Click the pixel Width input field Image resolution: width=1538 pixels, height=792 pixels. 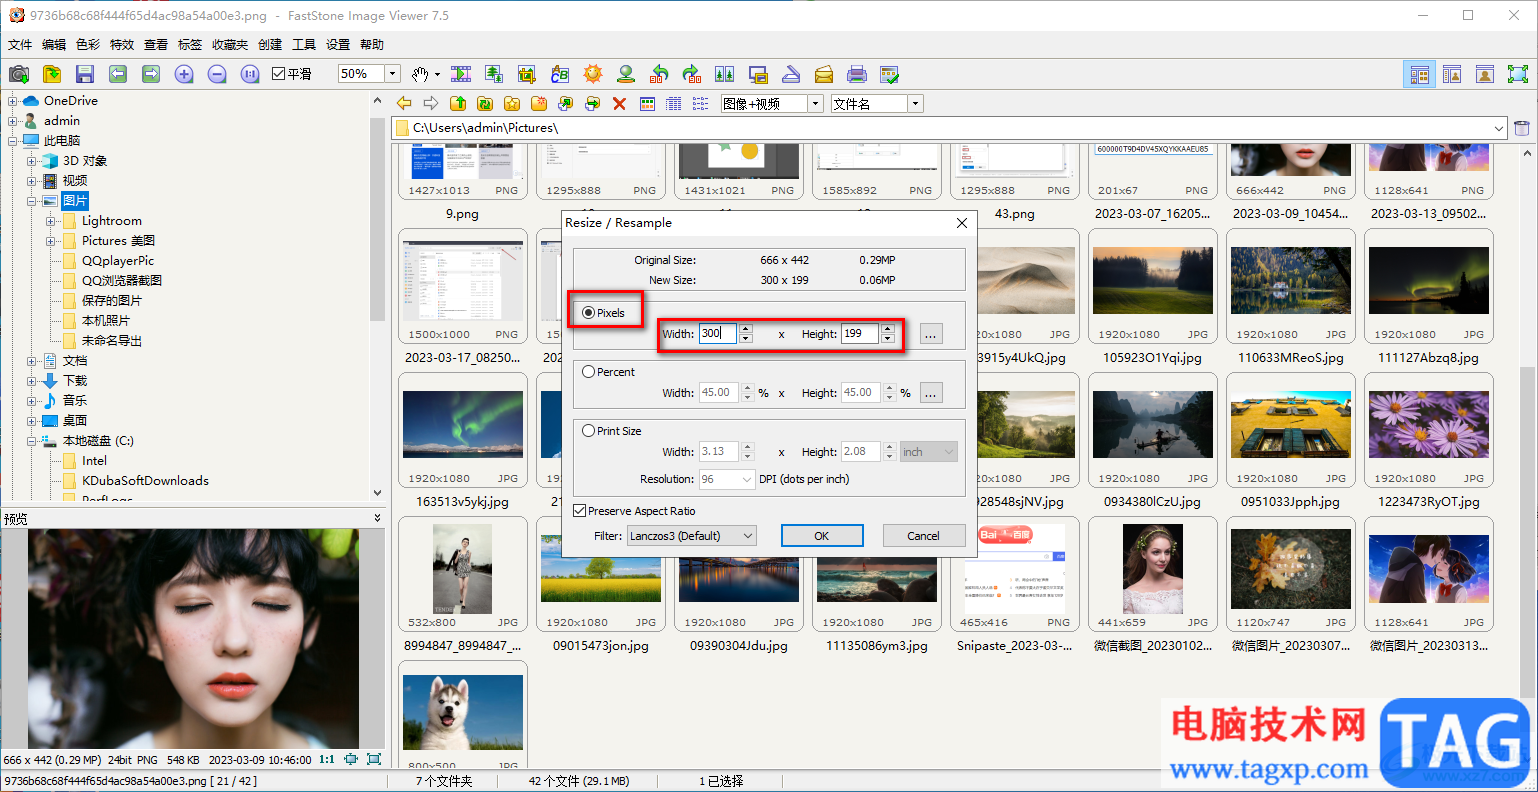[x=718, y=334]
